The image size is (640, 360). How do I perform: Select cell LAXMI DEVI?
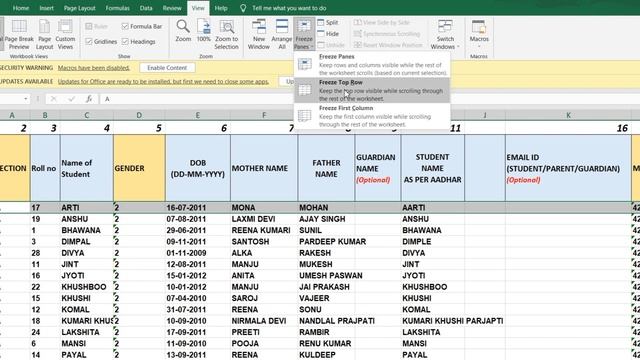(264, 219)
